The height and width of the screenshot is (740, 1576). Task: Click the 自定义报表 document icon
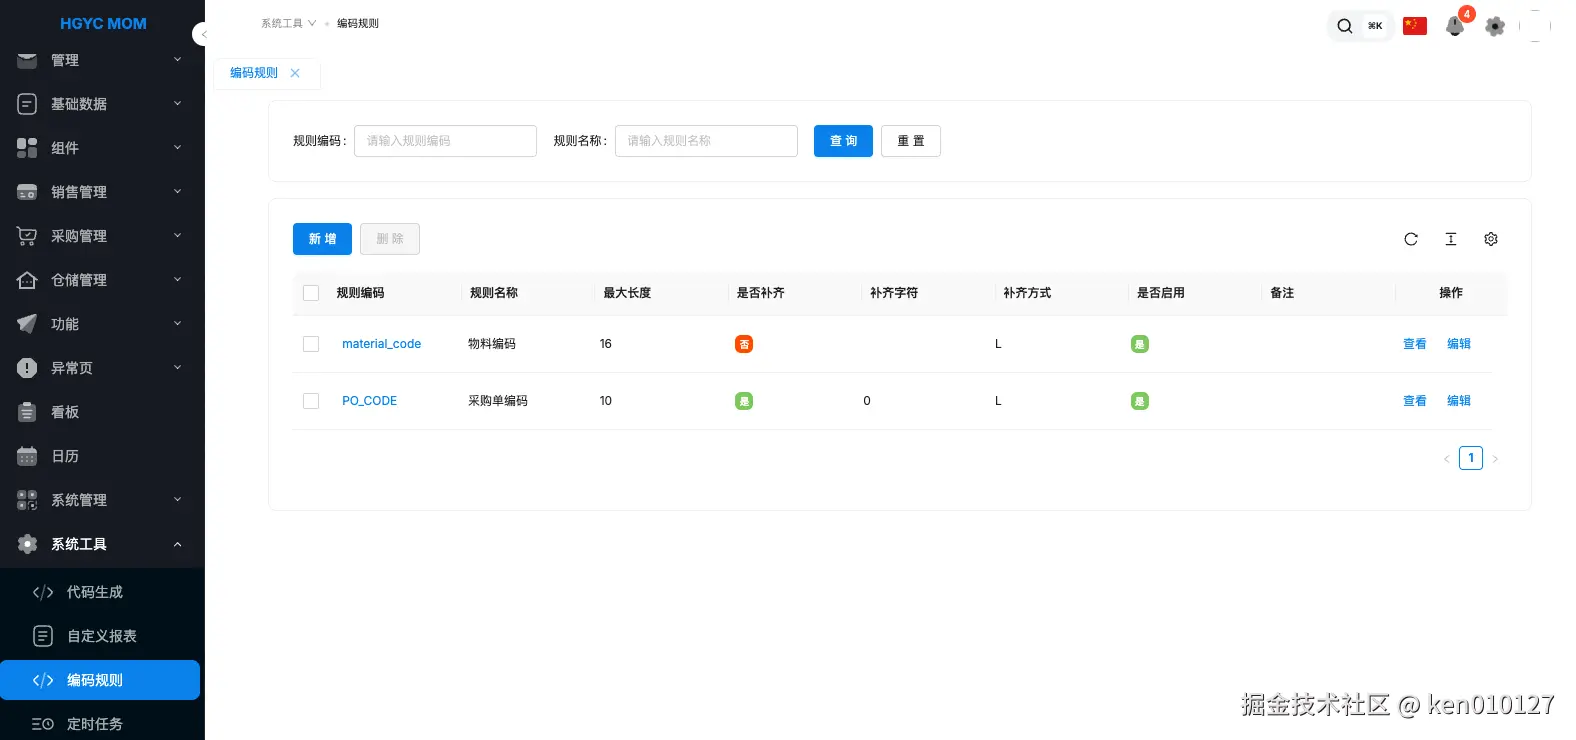click(x=43, y=636)
